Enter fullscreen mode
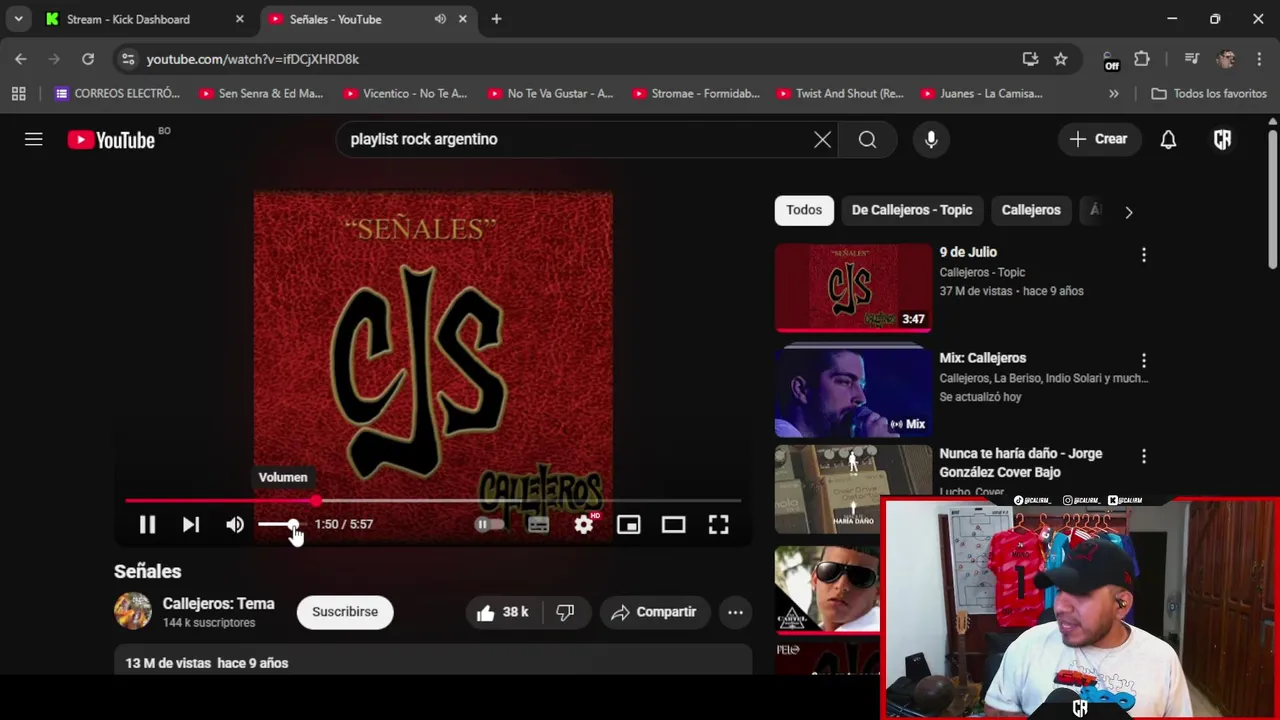The width and height of the screenshot is (1280, 720). pyautogui.click(x=719, y=524)
